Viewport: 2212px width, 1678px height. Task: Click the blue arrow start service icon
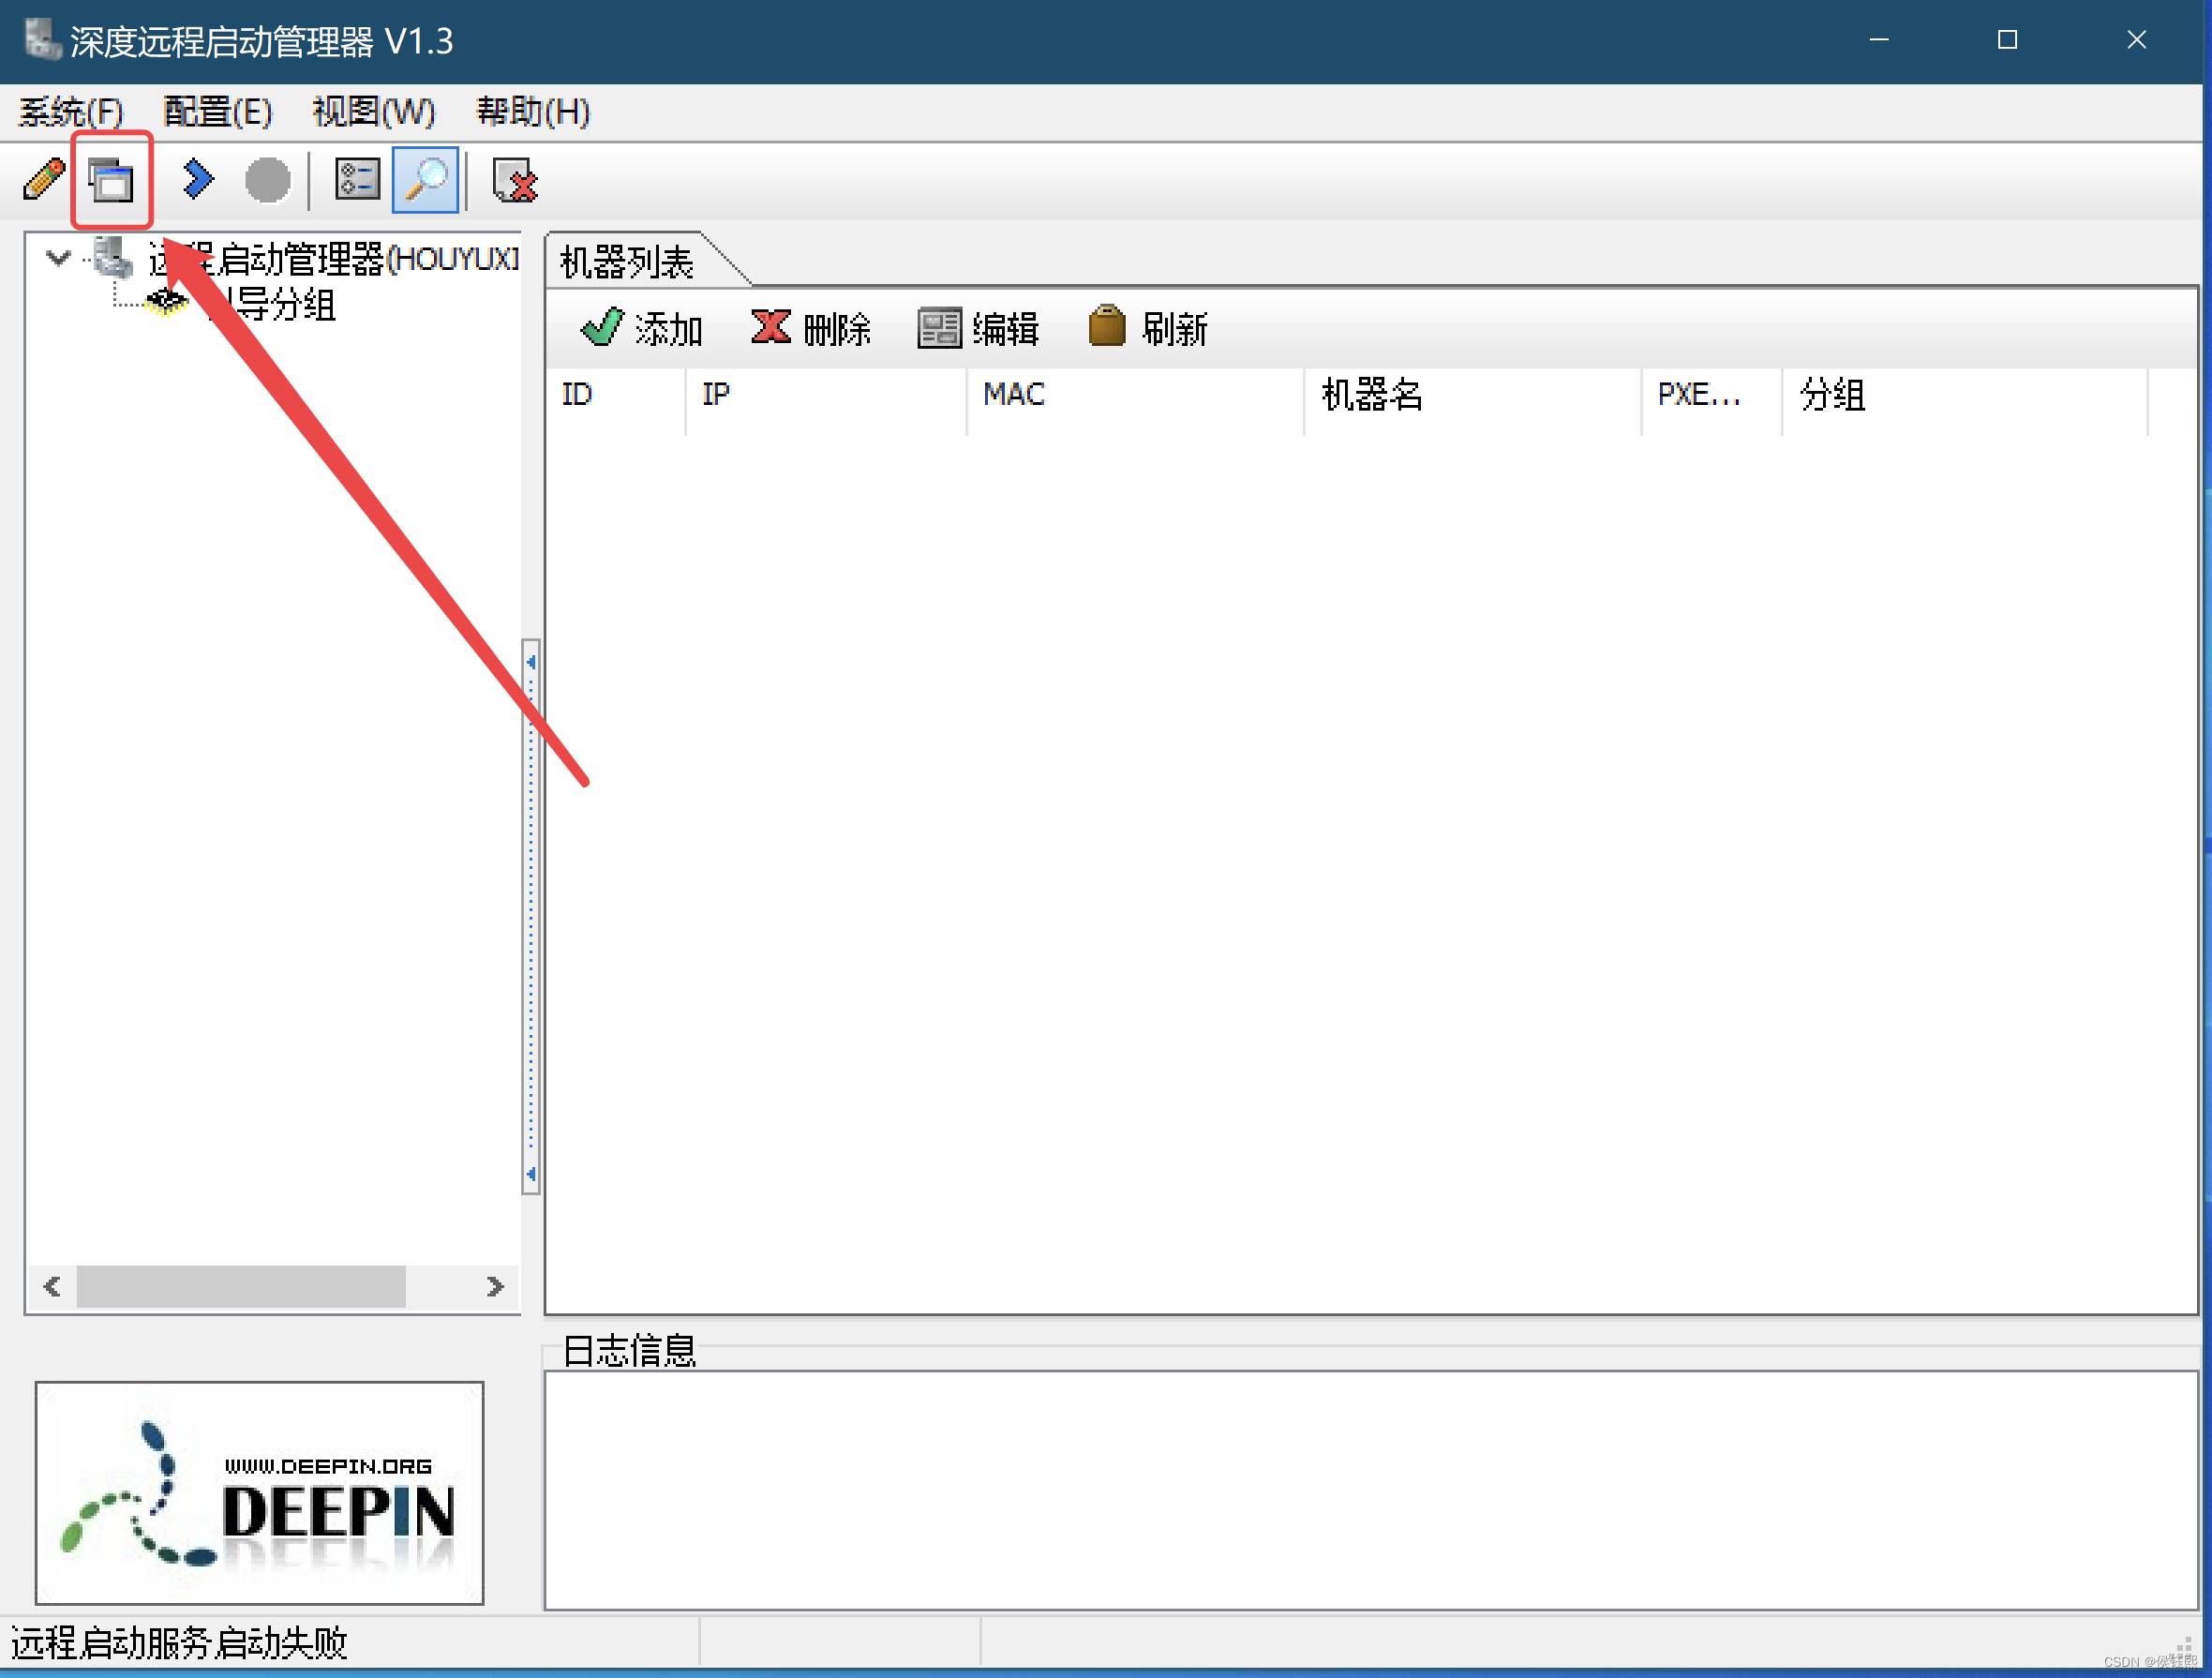[198, 180]
